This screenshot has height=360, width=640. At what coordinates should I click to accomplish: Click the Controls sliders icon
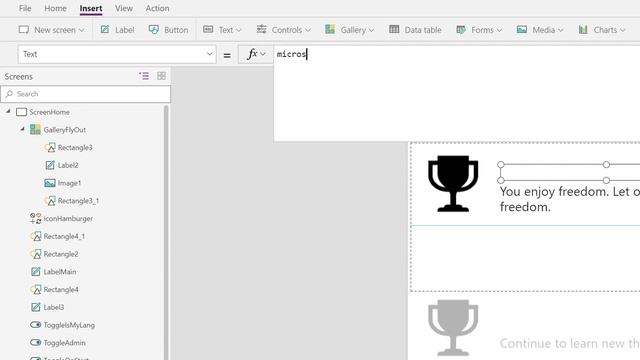tap(261, 29)
